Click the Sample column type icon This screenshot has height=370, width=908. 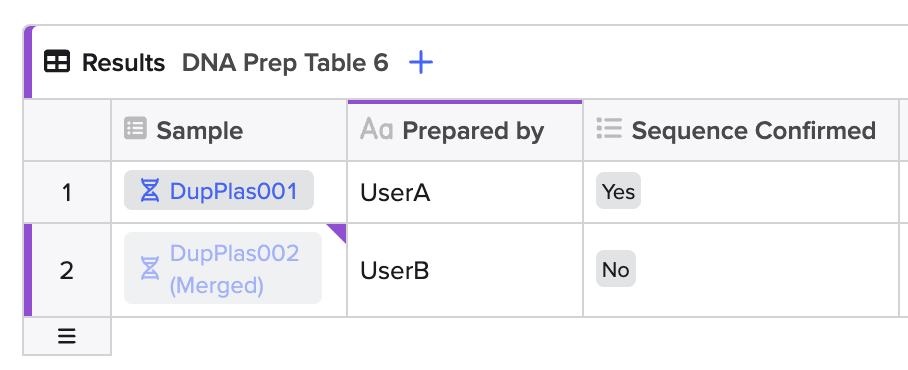136,129
